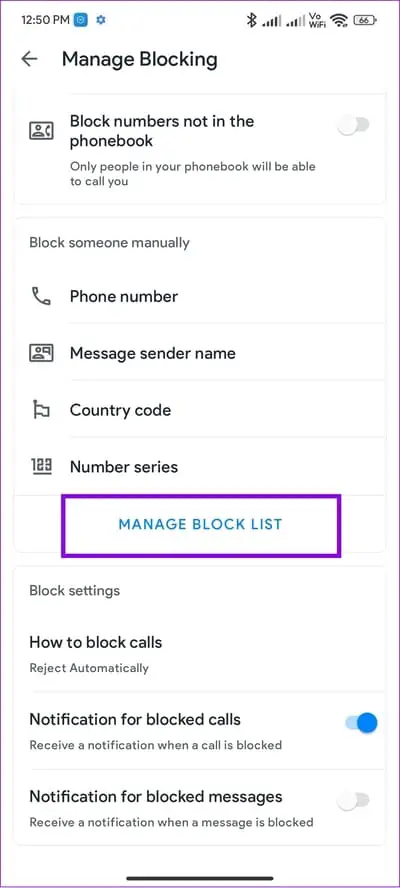Image resolution: width=400 pixels, height=888 pixels.
Task: Tap the 123 number series icon
Action: tap(41, 467)
